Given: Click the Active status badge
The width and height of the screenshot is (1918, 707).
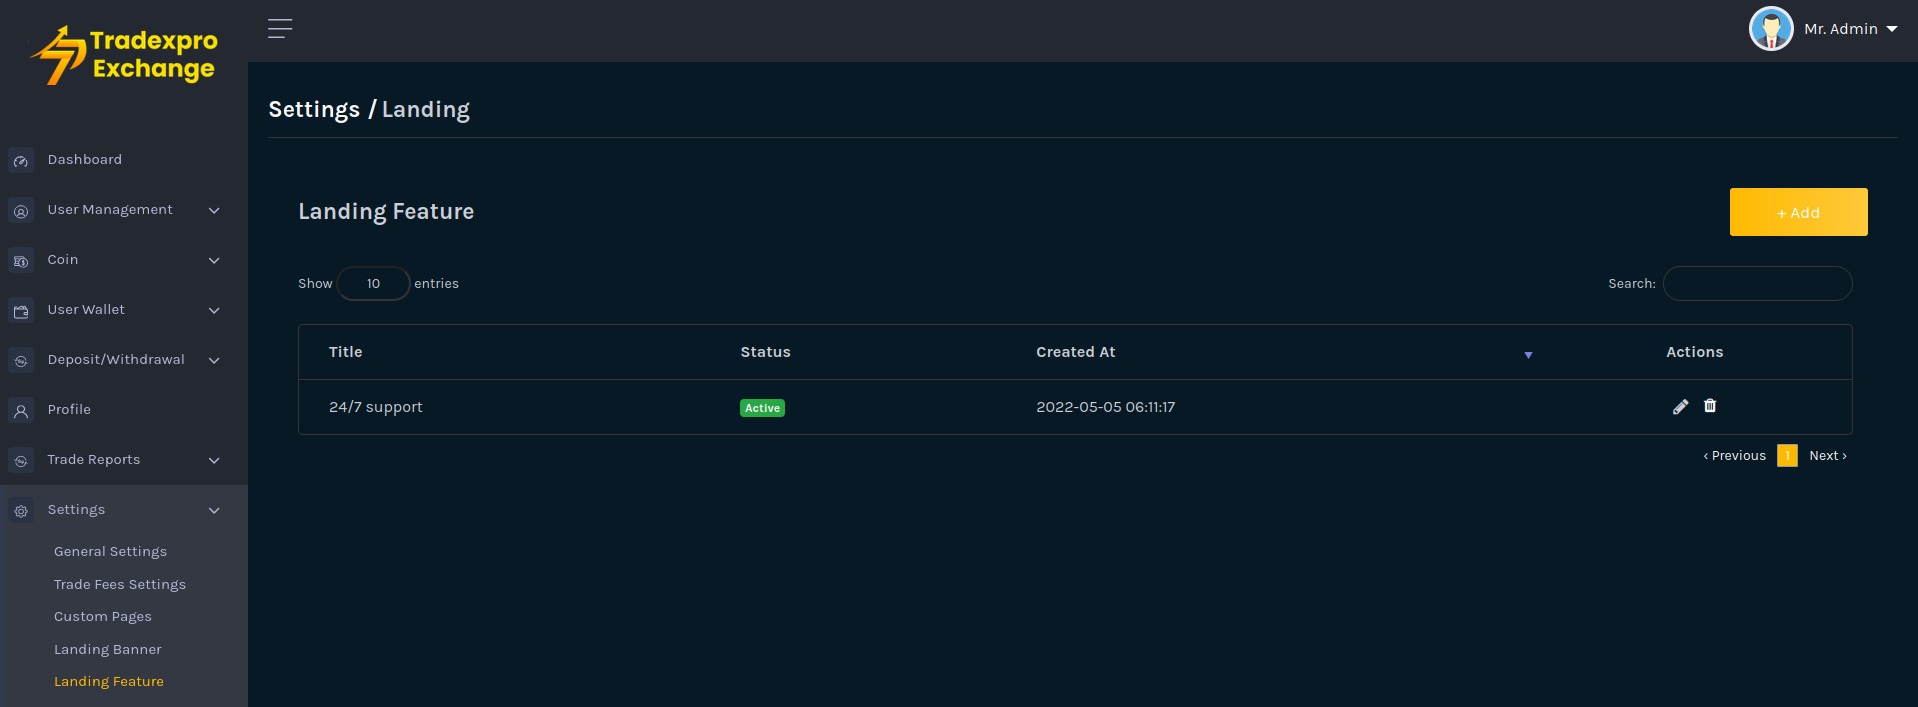Looking at the screenshot, I should 762,408.
